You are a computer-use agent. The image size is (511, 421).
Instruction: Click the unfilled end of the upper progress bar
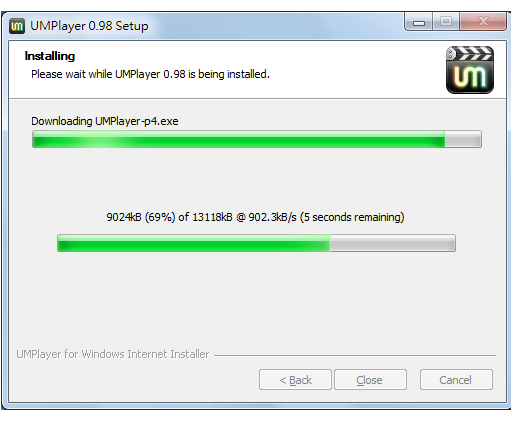pyautogui.click(x=463, y=139)
